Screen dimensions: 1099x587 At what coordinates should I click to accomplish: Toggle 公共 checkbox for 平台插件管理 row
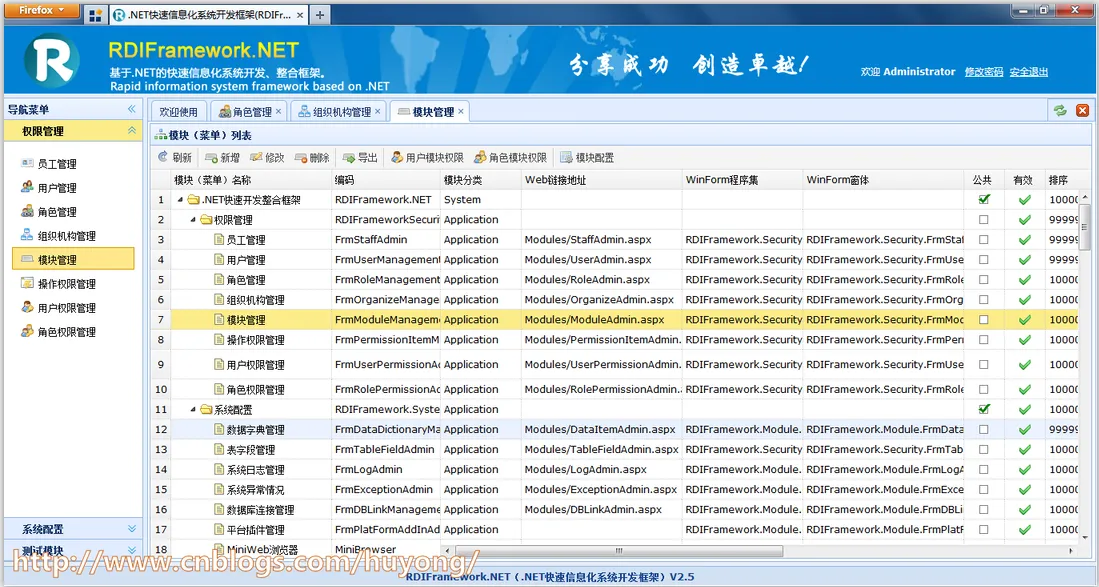[984, 530]
